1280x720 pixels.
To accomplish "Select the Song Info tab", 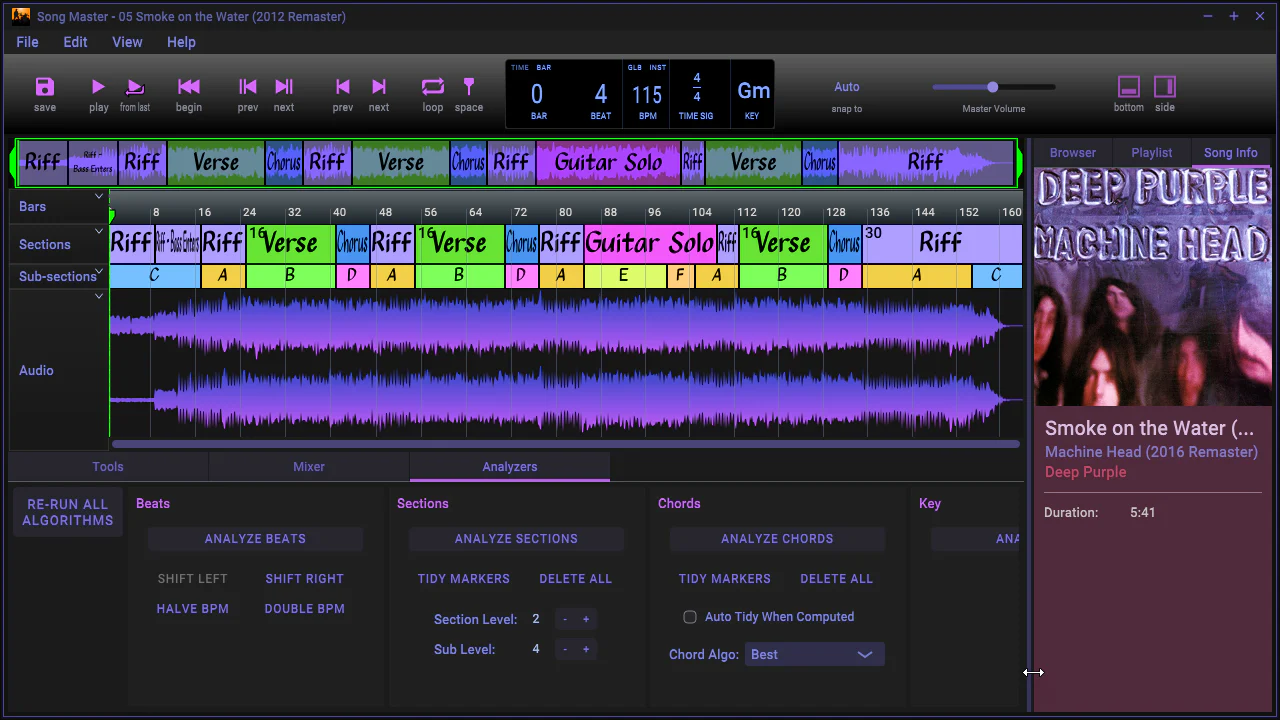I will [1231, 153].
